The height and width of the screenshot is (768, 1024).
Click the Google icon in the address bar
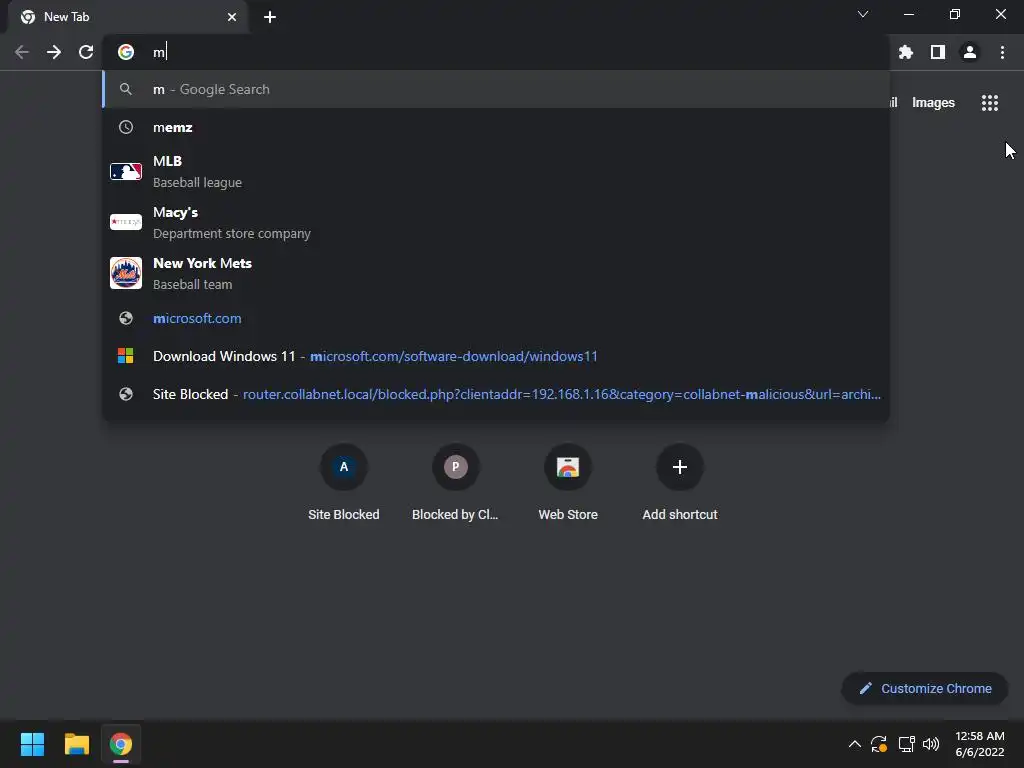tap(126, 52)
